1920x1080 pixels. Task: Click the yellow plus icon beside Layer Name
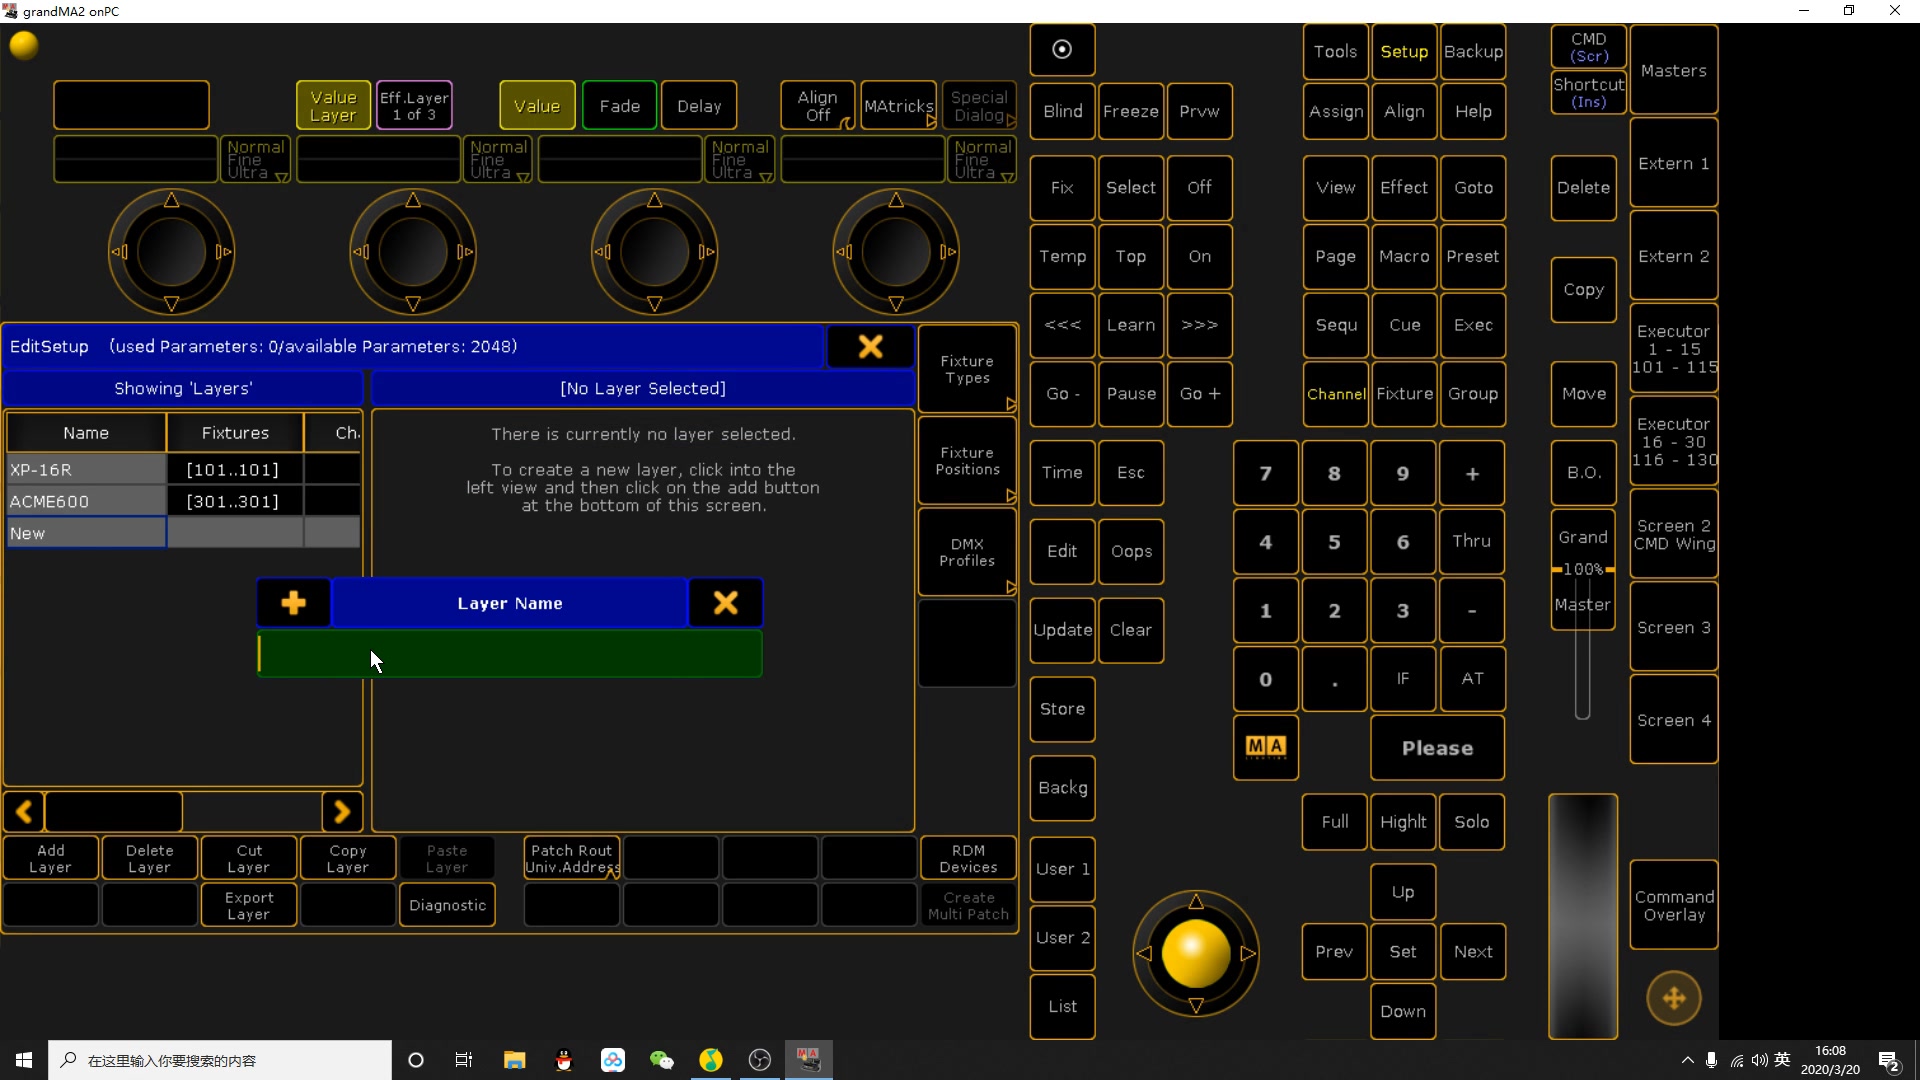pyautogui.click(x=293, y=603)
